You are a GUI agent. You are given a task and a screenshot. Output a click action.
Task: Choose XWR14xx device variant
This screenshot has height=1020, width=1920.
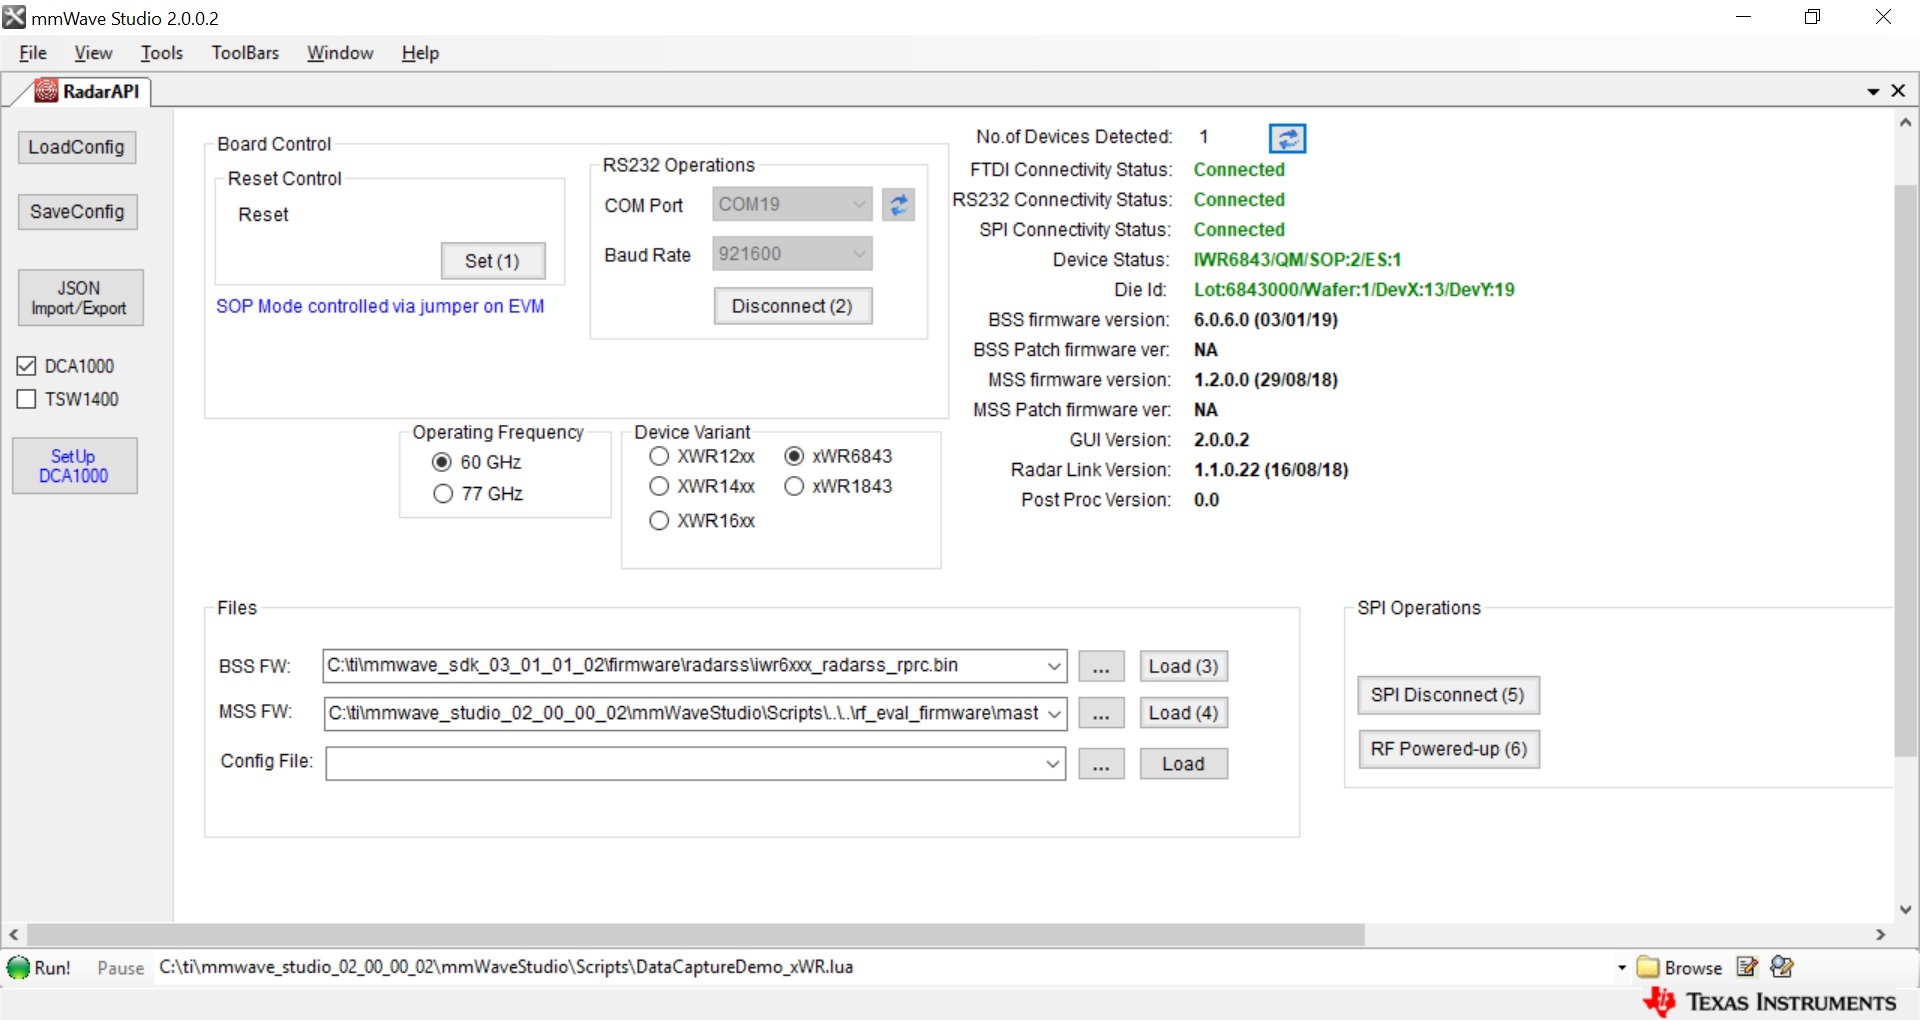659,486
